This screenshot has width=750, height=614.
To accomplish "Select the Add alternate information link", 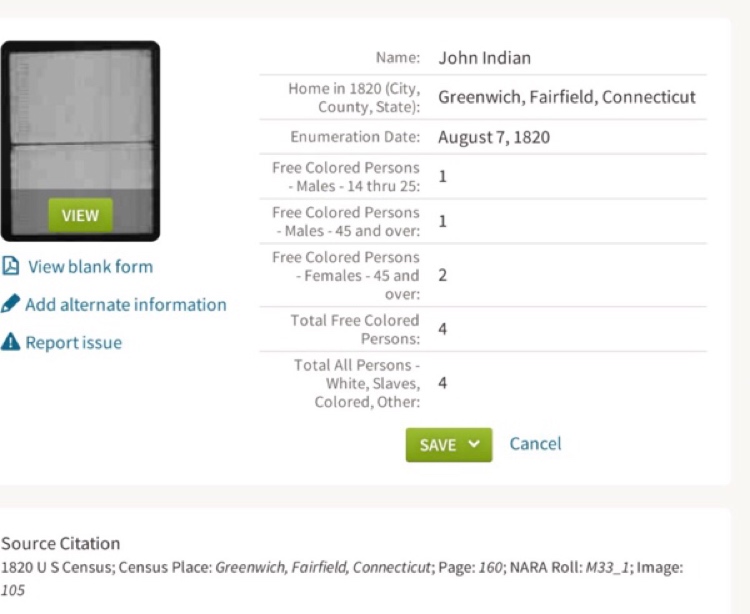I will tap(126, 305).
